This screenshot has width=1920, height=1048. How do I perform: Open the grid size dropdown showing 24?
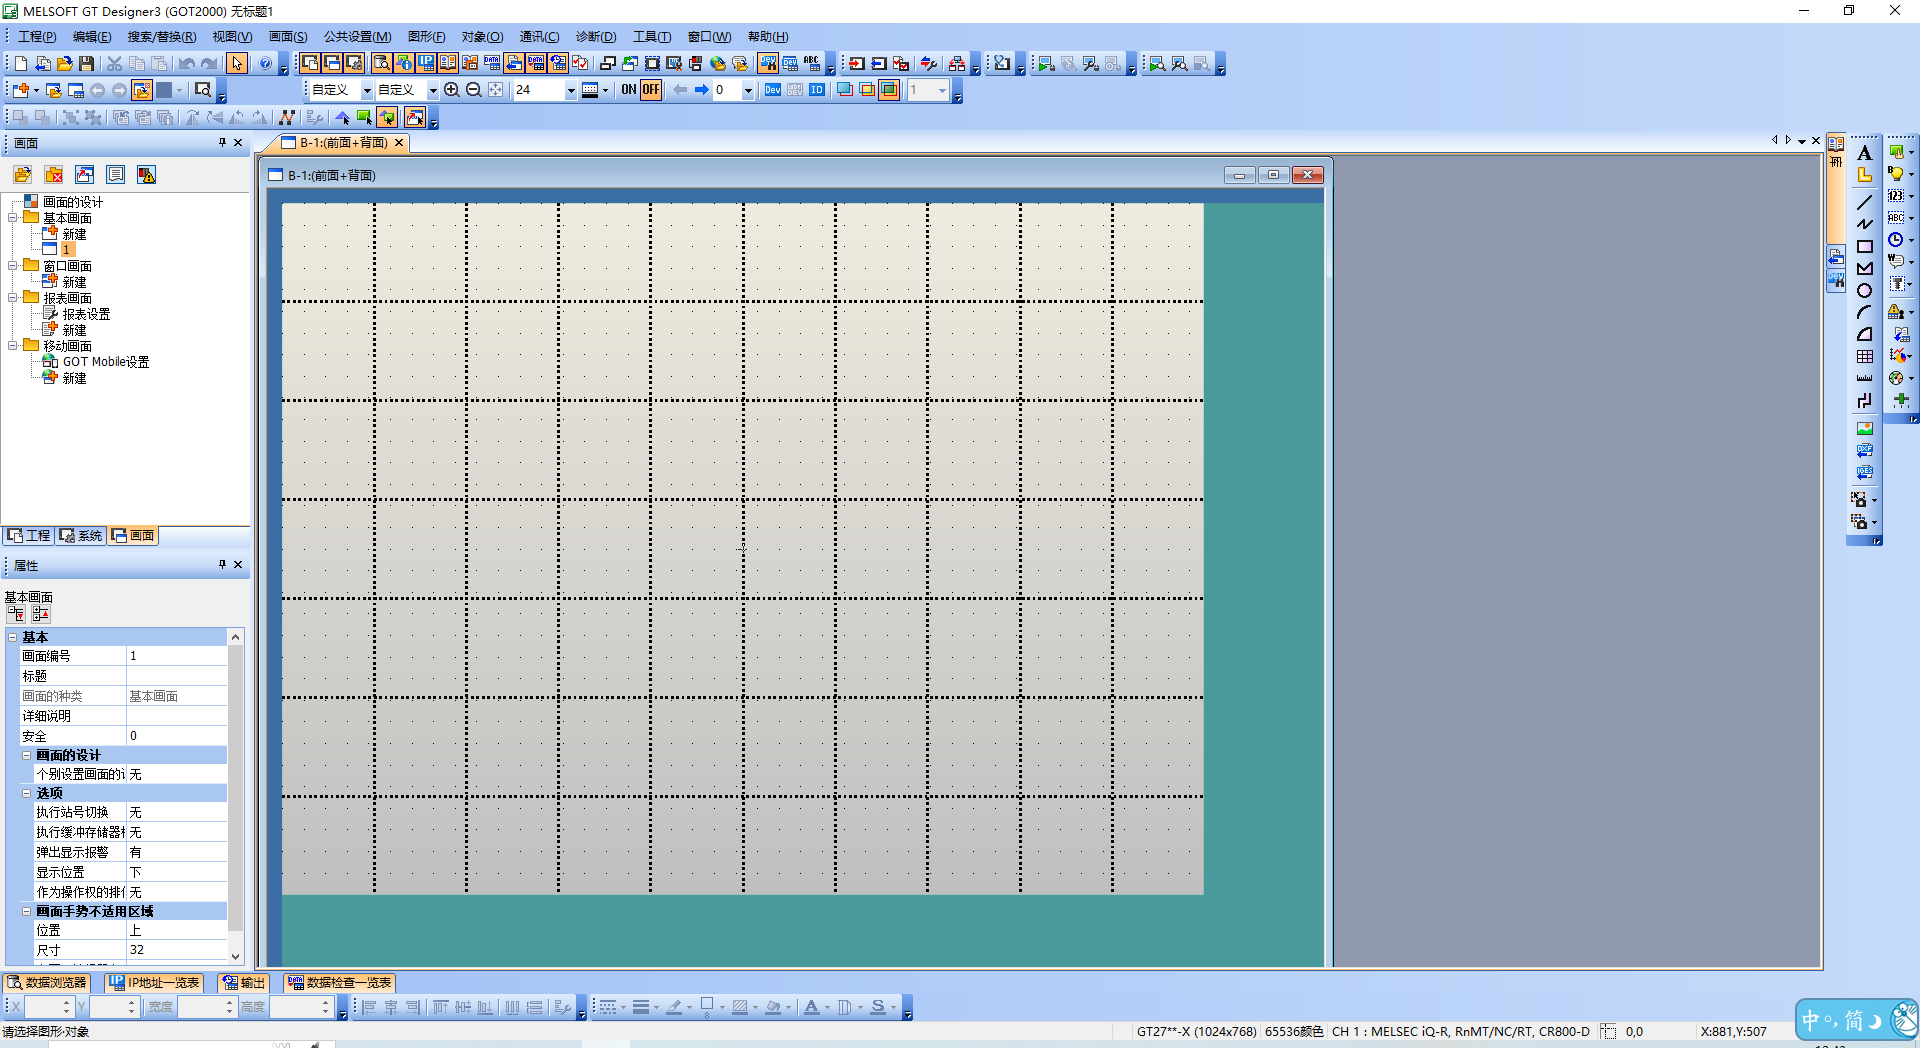pyautogui.click(x=571, y=90)
